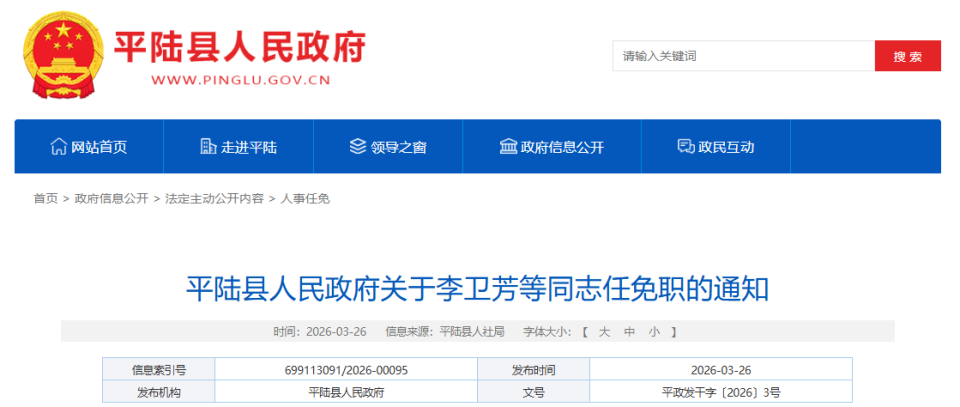Go to 首页 in the breadcrumb

pyautogui.click(x=45, y=198)
